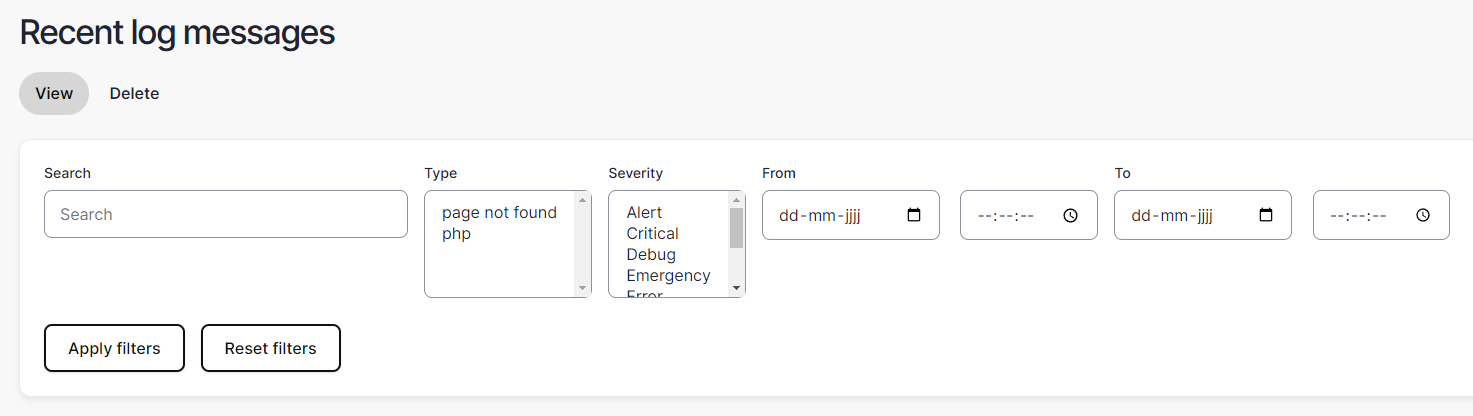Switch to the Delete tab
Viewport: 1473px width, 416px height.
(x=134, y=93)
